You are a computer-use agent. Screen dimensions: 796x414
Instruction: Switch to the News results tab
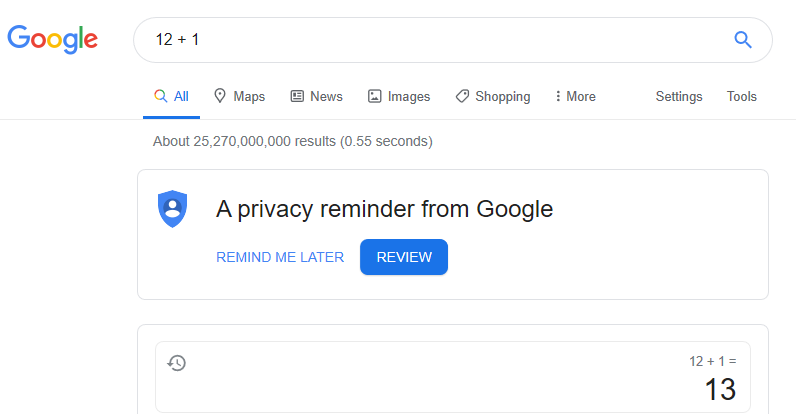[x=316, y=97]
